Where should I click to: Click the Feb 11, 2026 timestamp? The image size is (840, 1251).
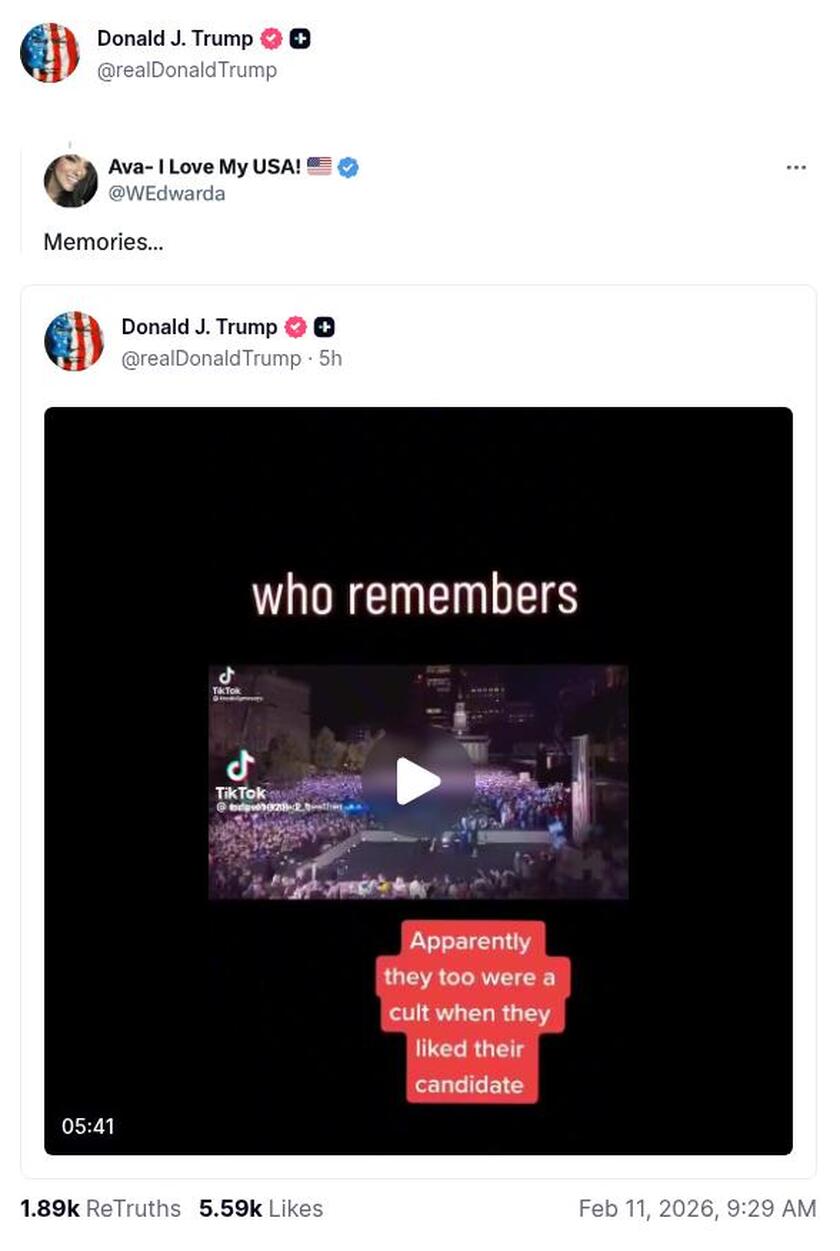click(x=698, y=1209)
